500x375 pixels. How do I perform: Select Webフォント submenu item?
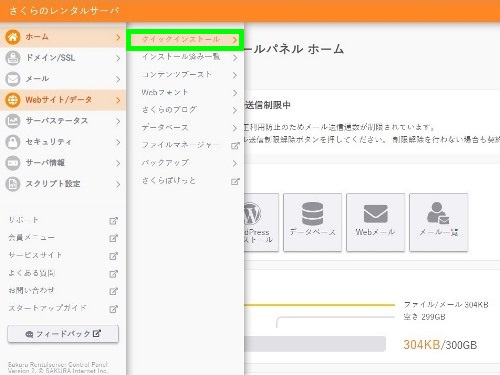(x=185, y=92)
